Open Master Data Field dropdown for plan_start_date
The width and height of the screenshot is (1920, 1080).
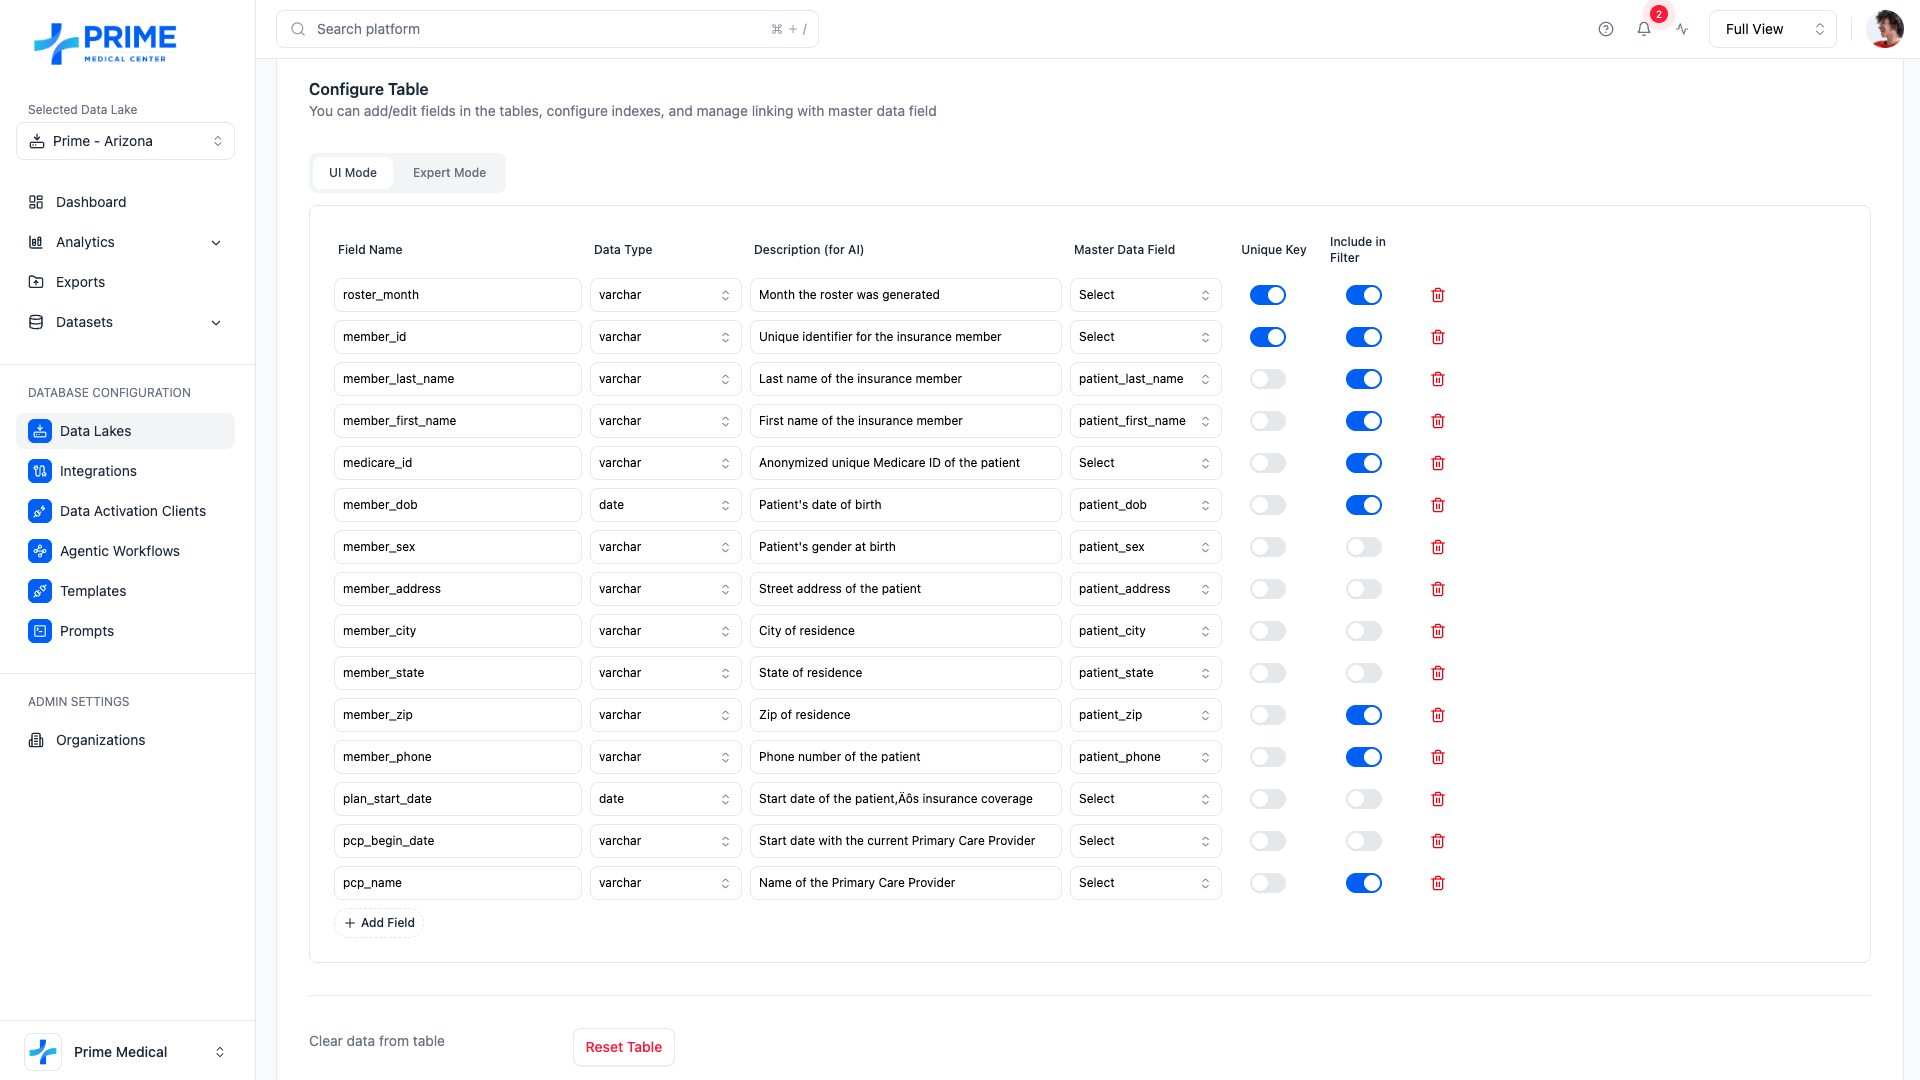[1145, 799]
